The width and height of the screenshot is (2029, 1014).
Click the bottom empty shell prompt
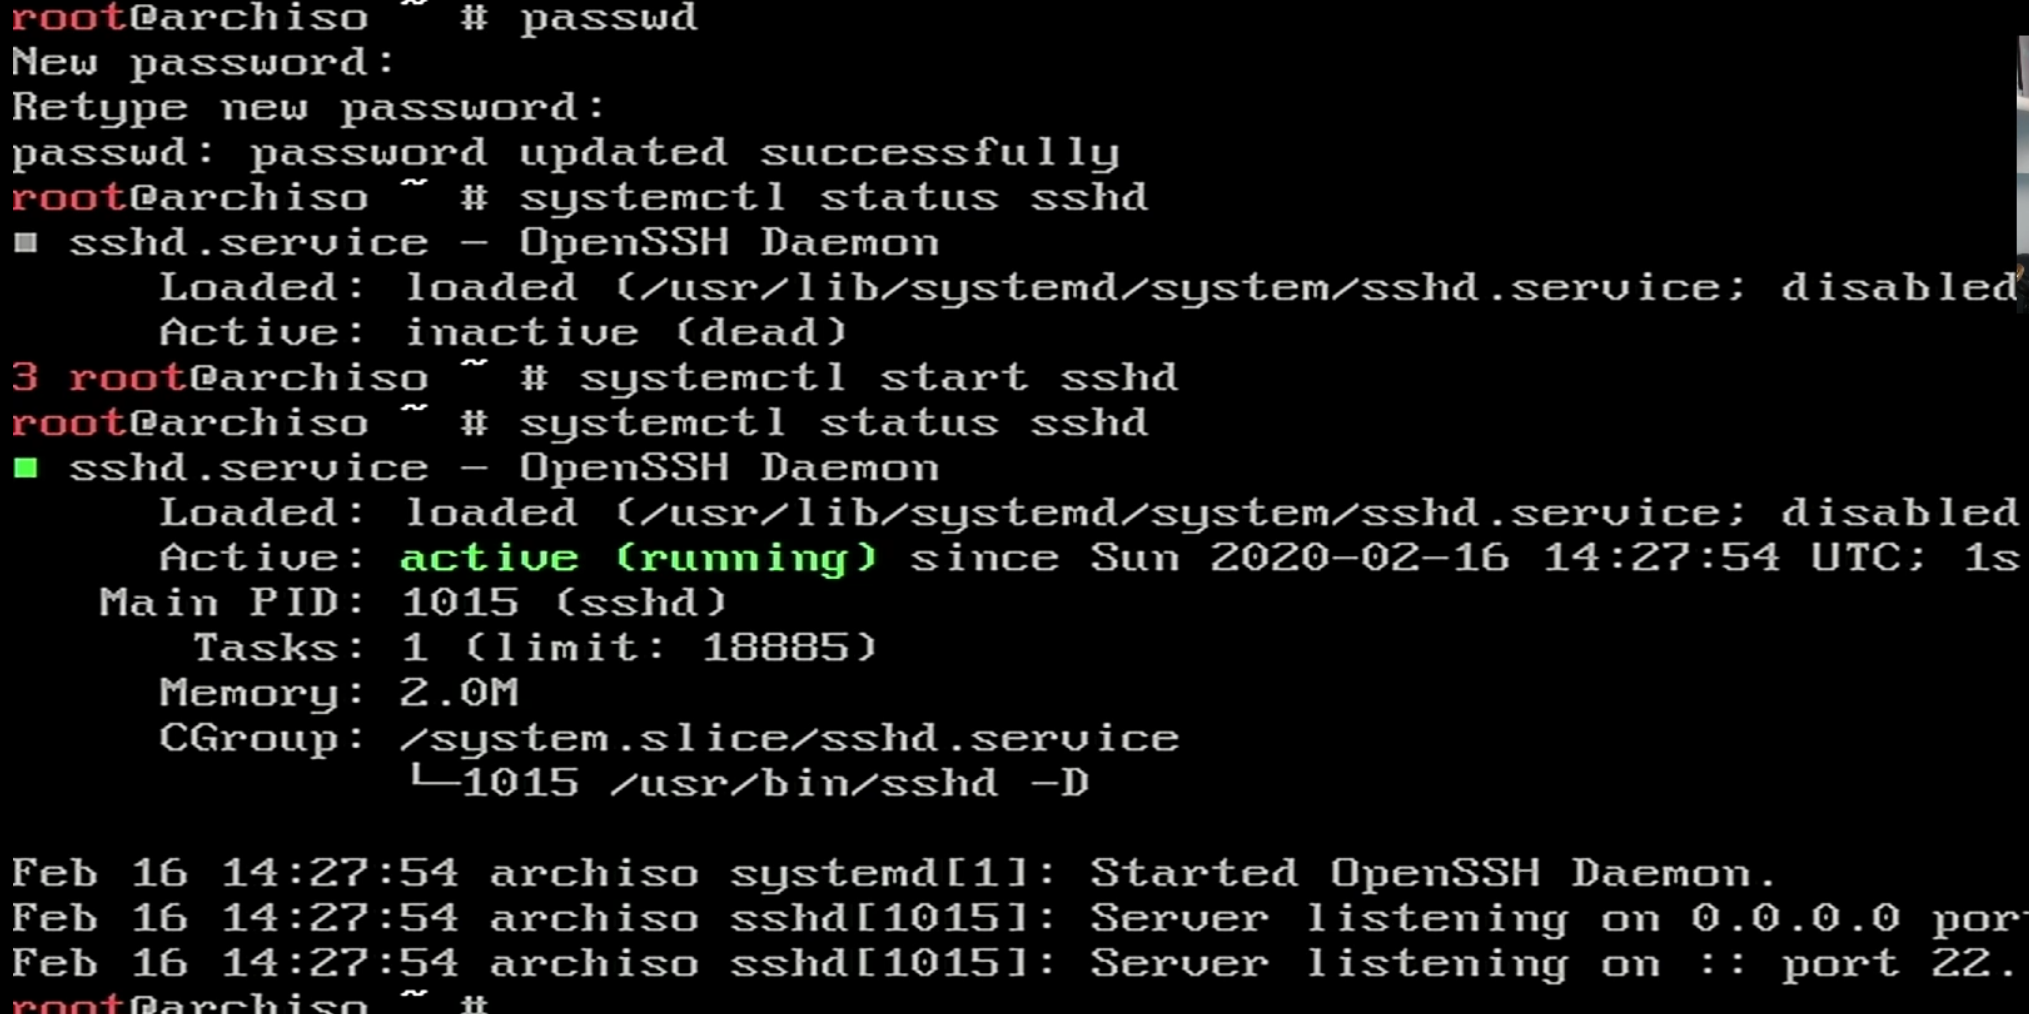(250, 1002)
